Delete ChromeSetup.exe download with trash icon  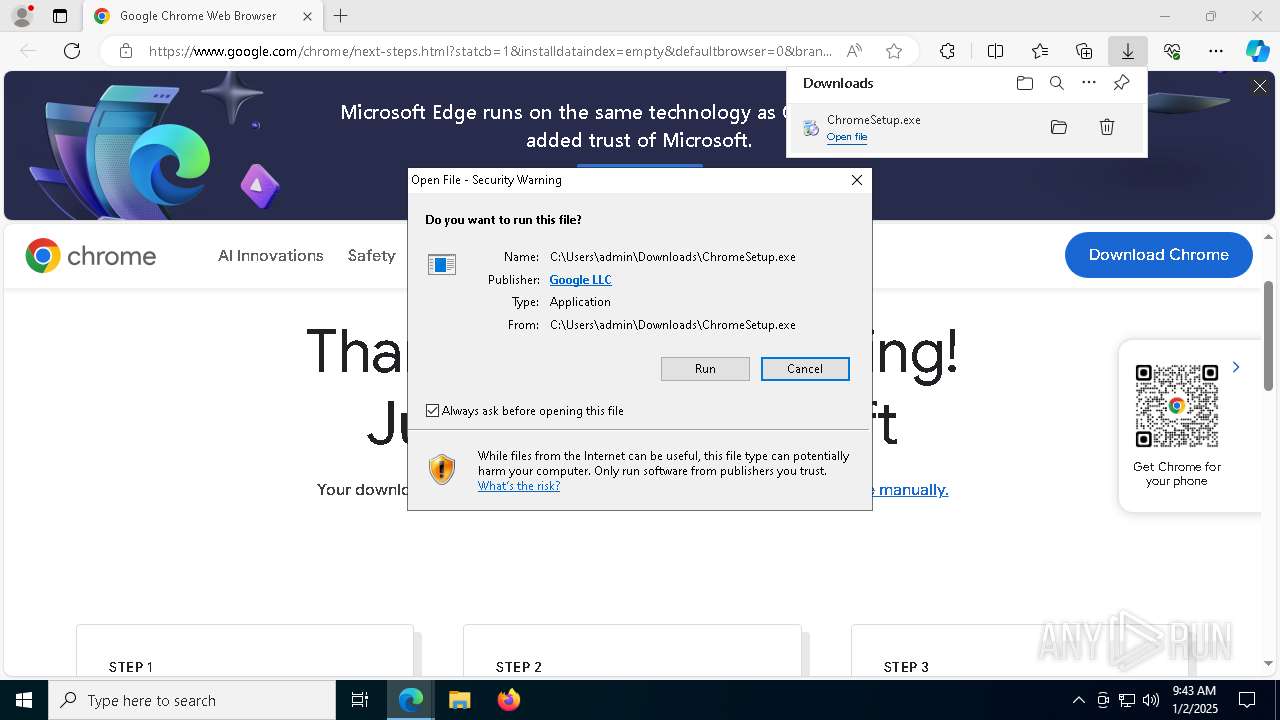(1107, 127)
